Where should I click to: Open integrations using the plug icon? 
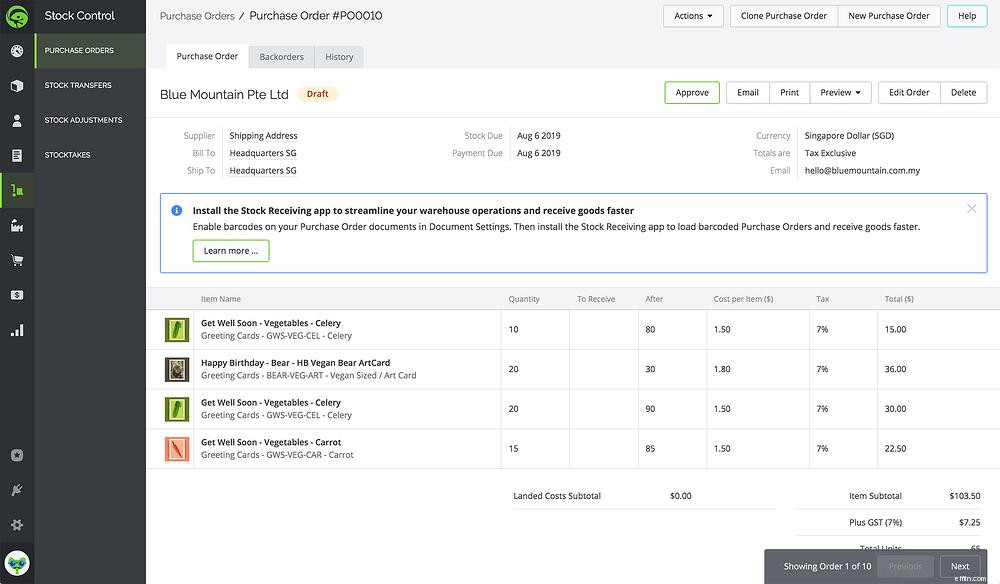coord(17,490)
